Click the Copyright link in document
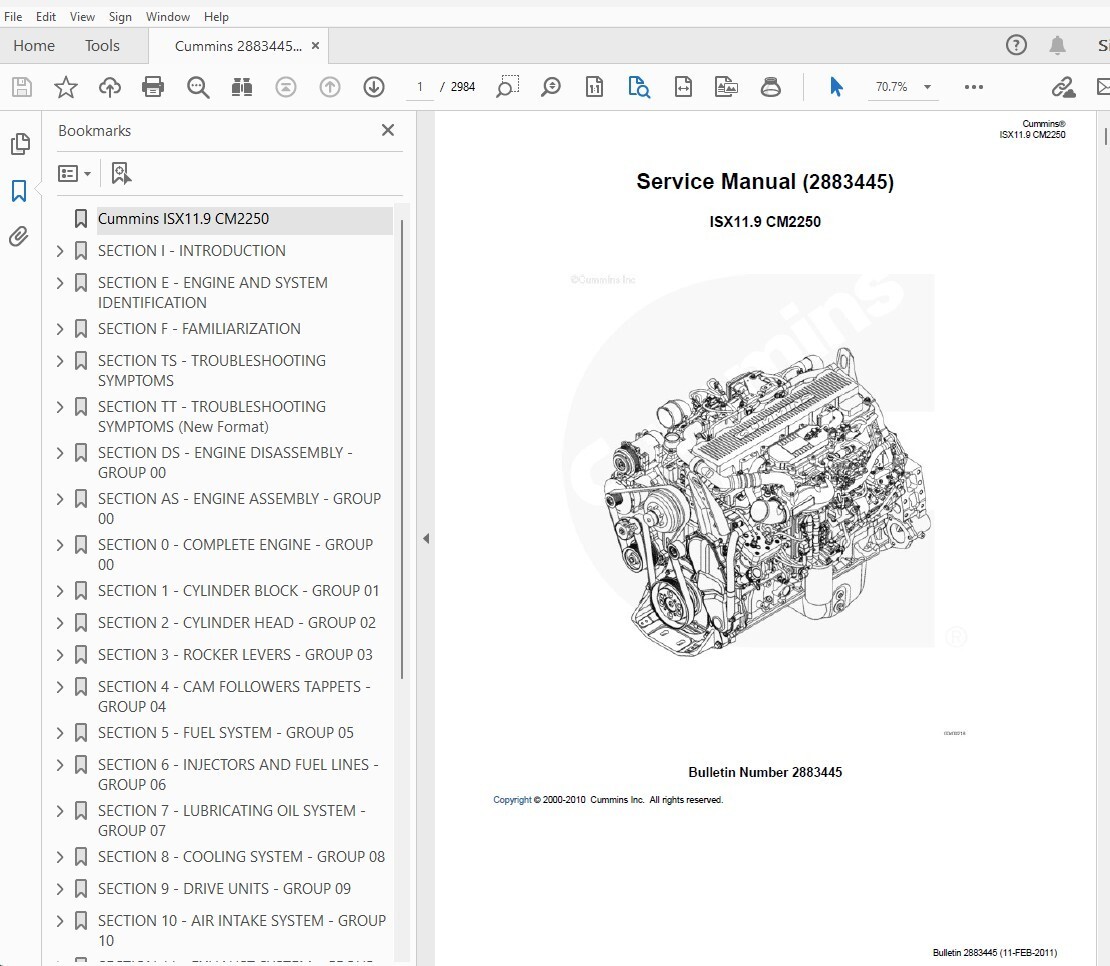Screen dimensions: 1110x966 coord(512,800)
